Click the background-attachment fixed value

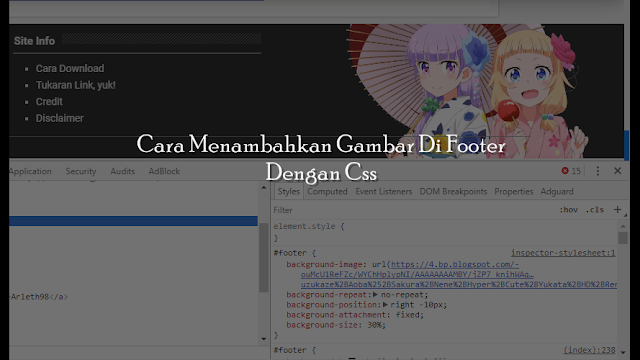pyautogui.click(x=407, y=315)
